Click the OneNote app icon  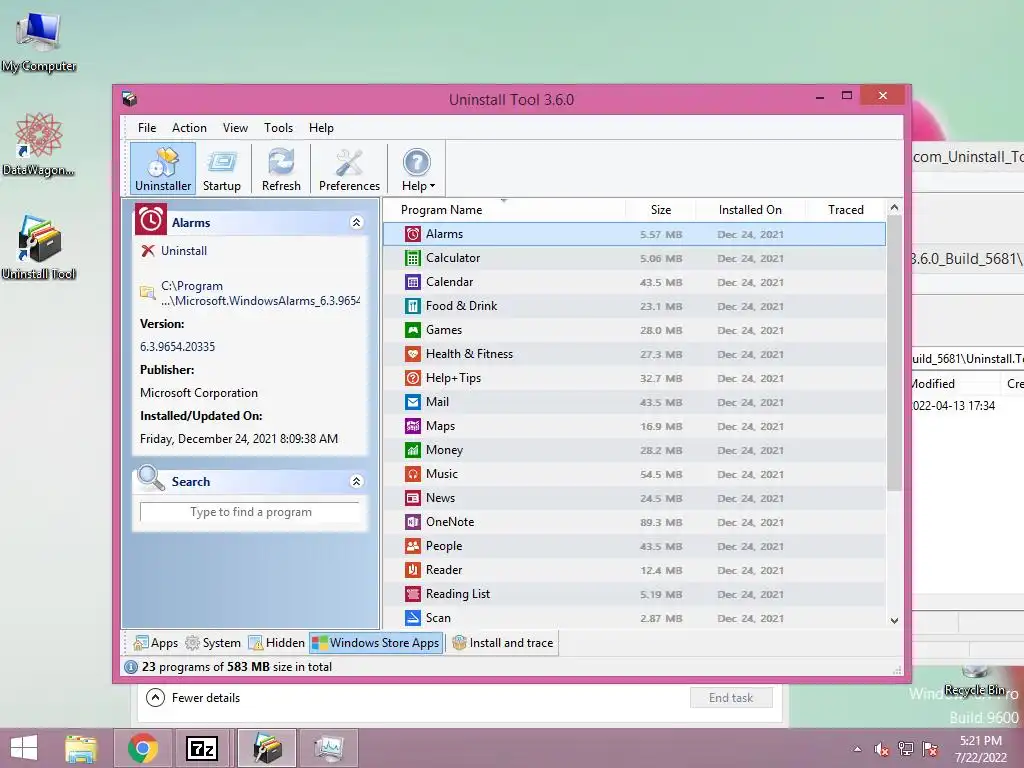(x=413, y=522)
